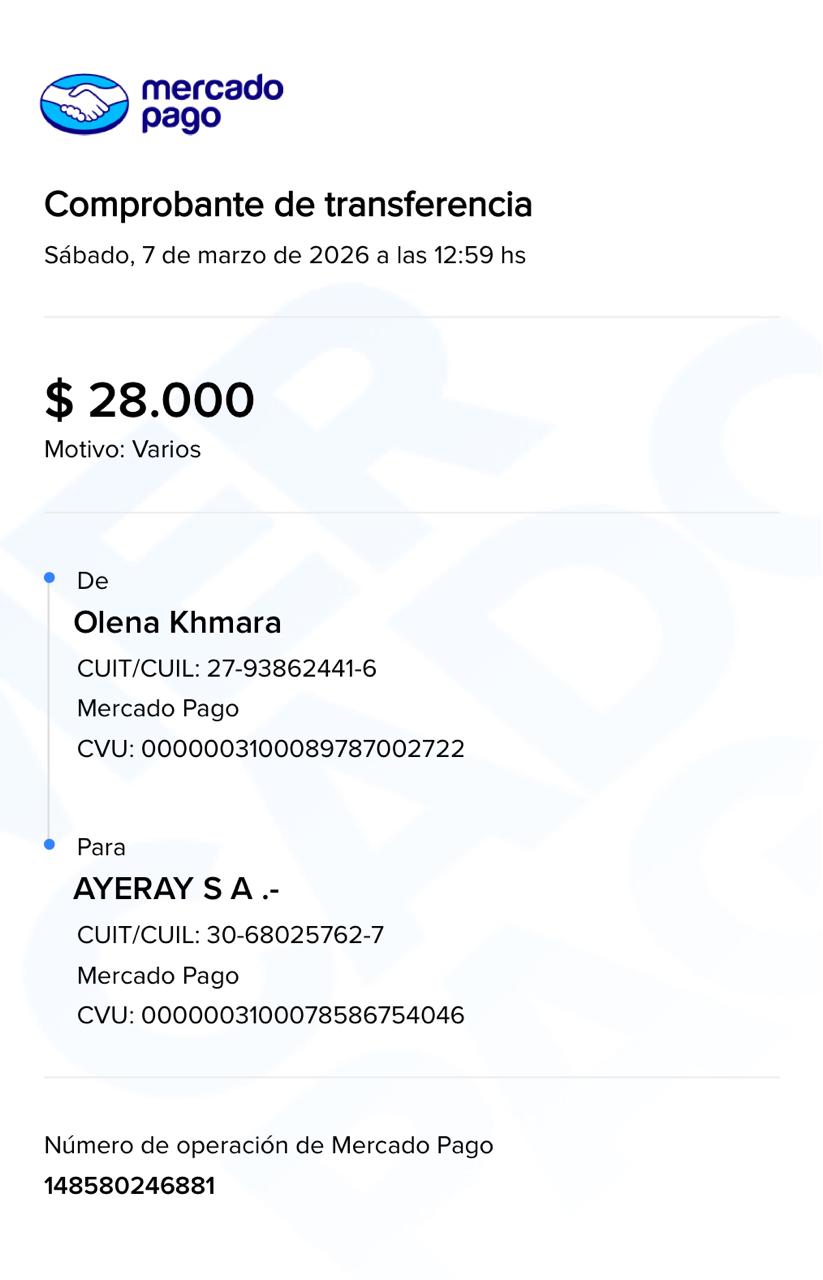The height and width of the screenshot is (1280, 823).
Task: Select recipient name AYERAY S A
Action: [x=176, y=889]
